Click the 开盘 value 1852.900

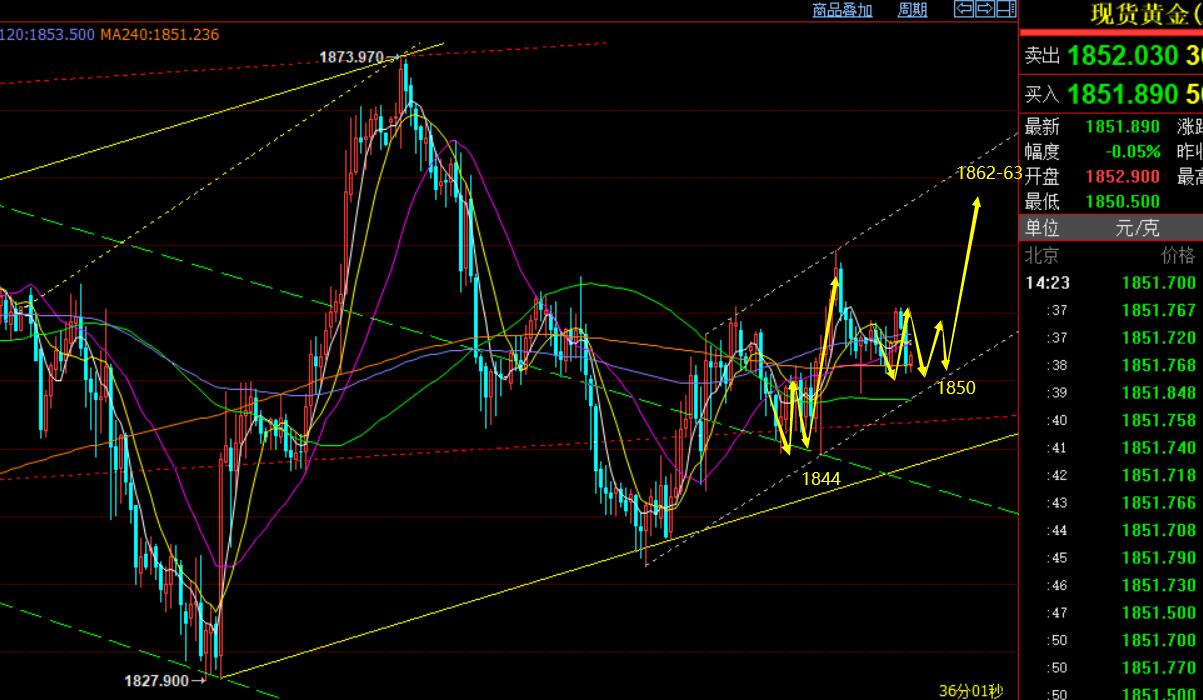tap(1122, 177)
